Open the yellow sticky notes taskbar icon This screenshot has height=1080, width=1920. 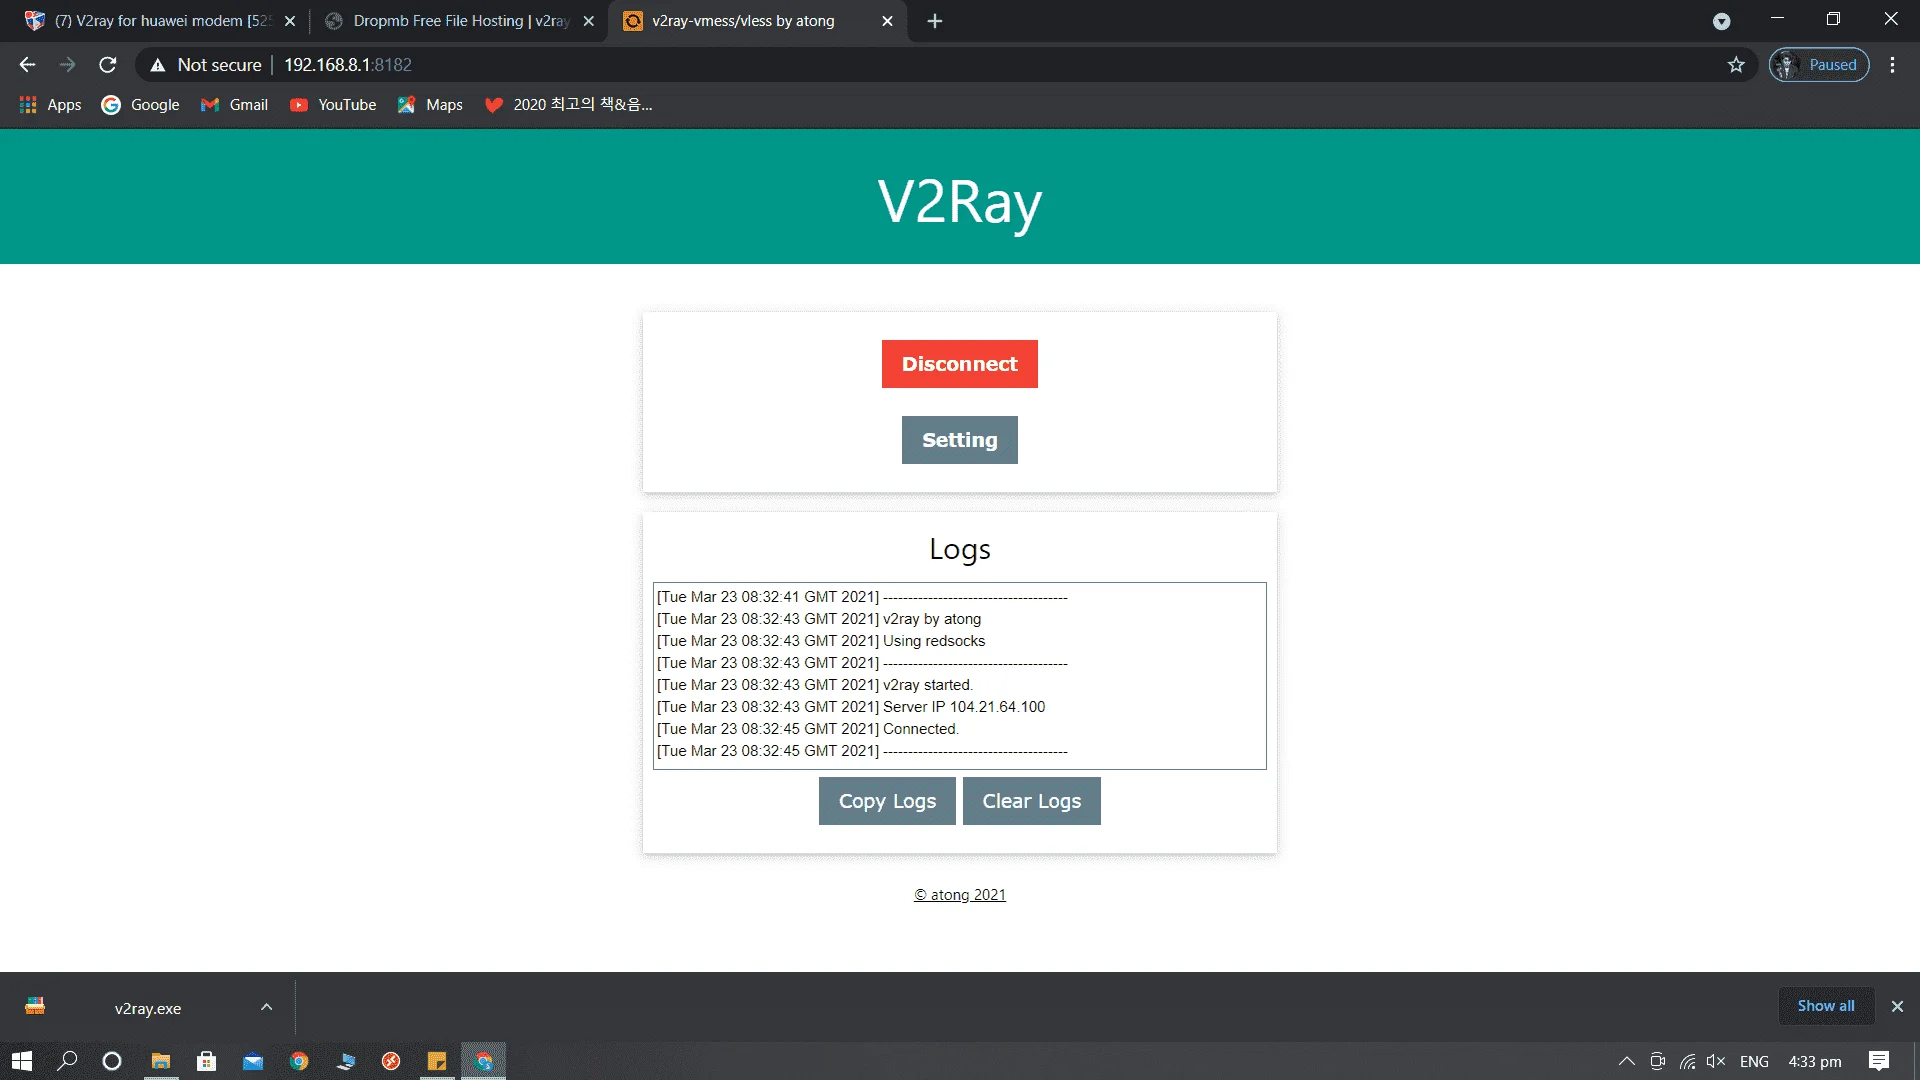(x=437, y=1061)
